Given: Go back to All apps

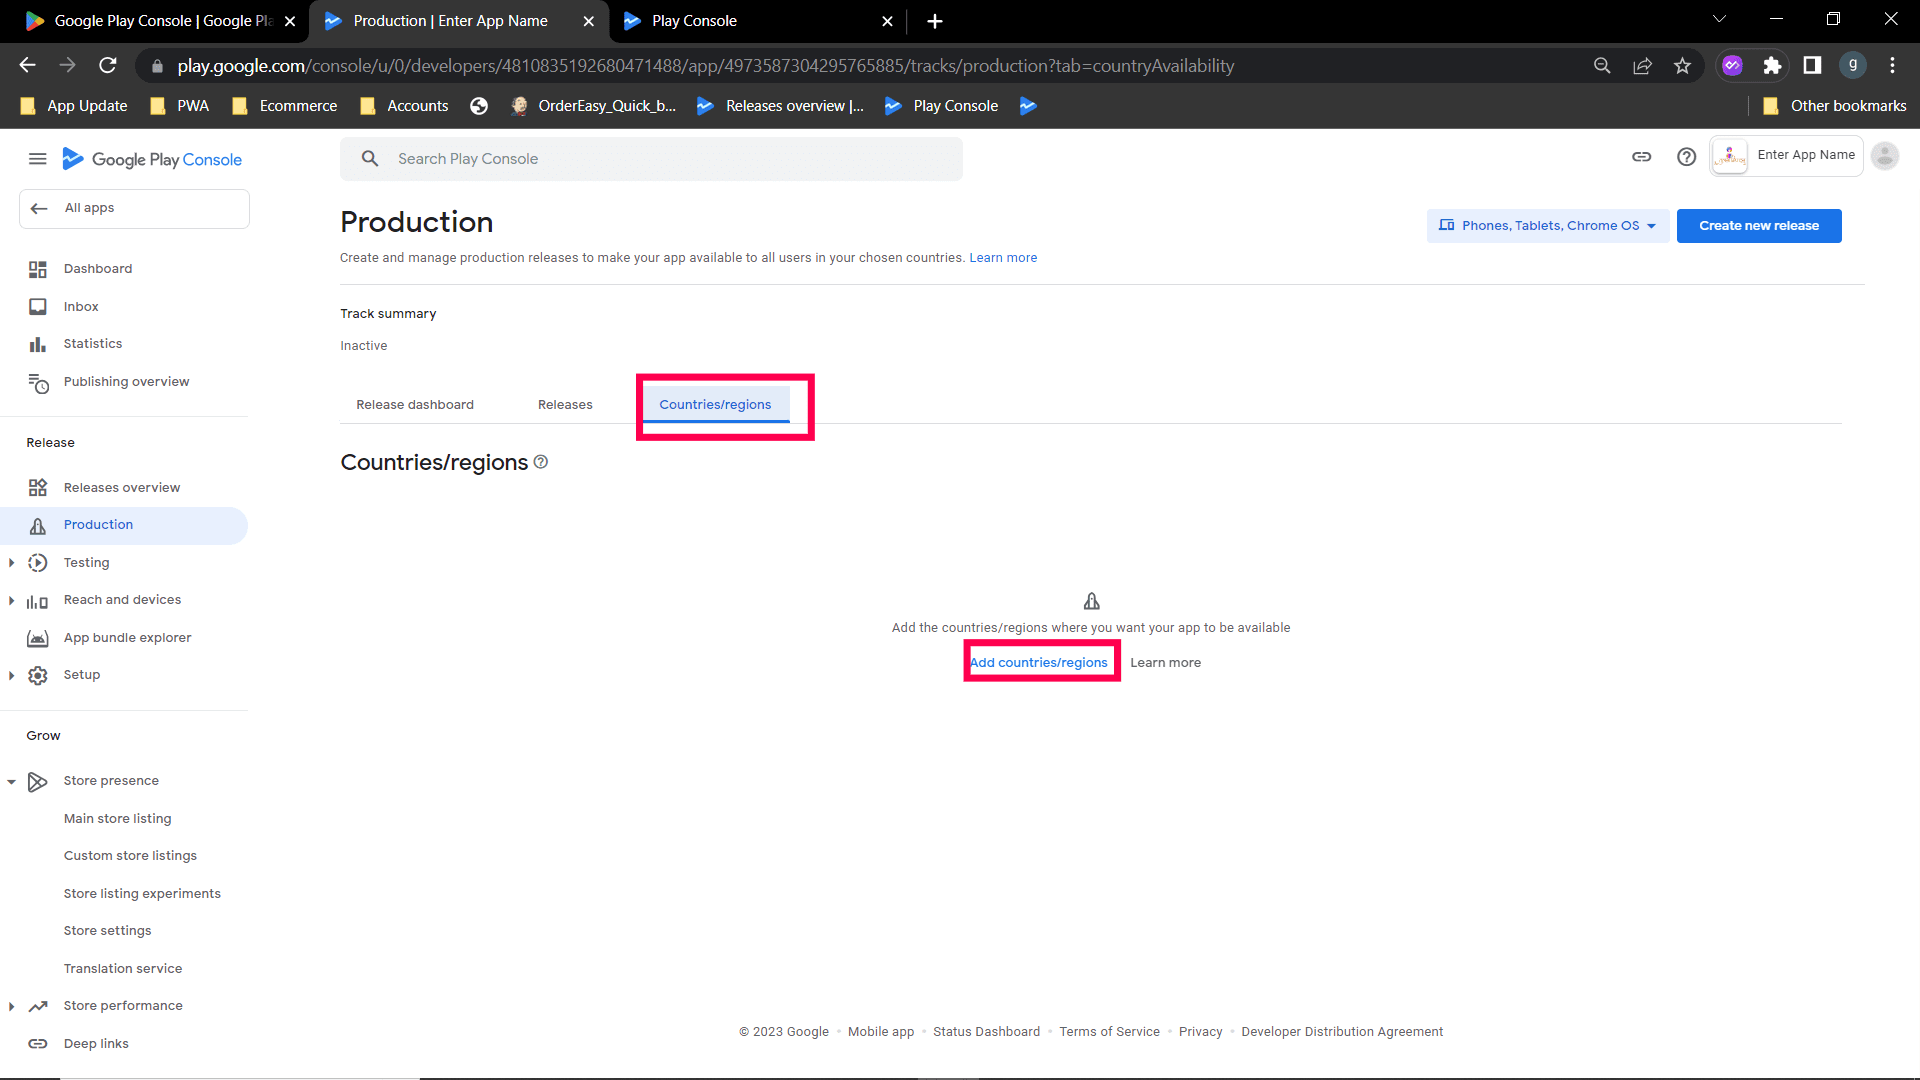Looking at the screenshot, I should [x=88, y=208].
